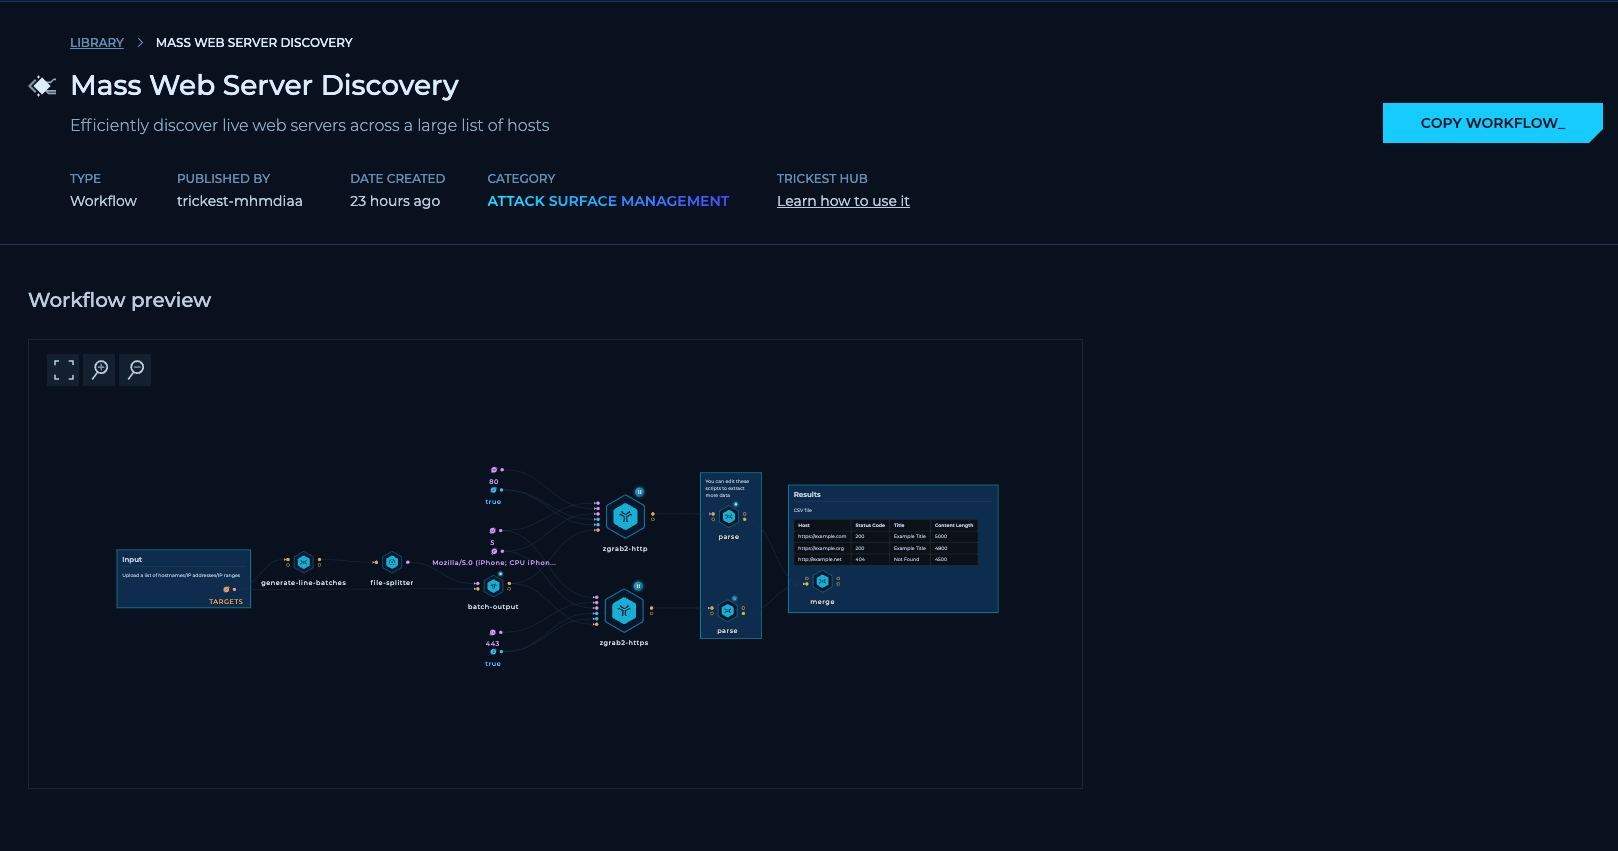Click the Content Length column header
The height and width of the screenshot is (851, 1618).
point(954,525)
